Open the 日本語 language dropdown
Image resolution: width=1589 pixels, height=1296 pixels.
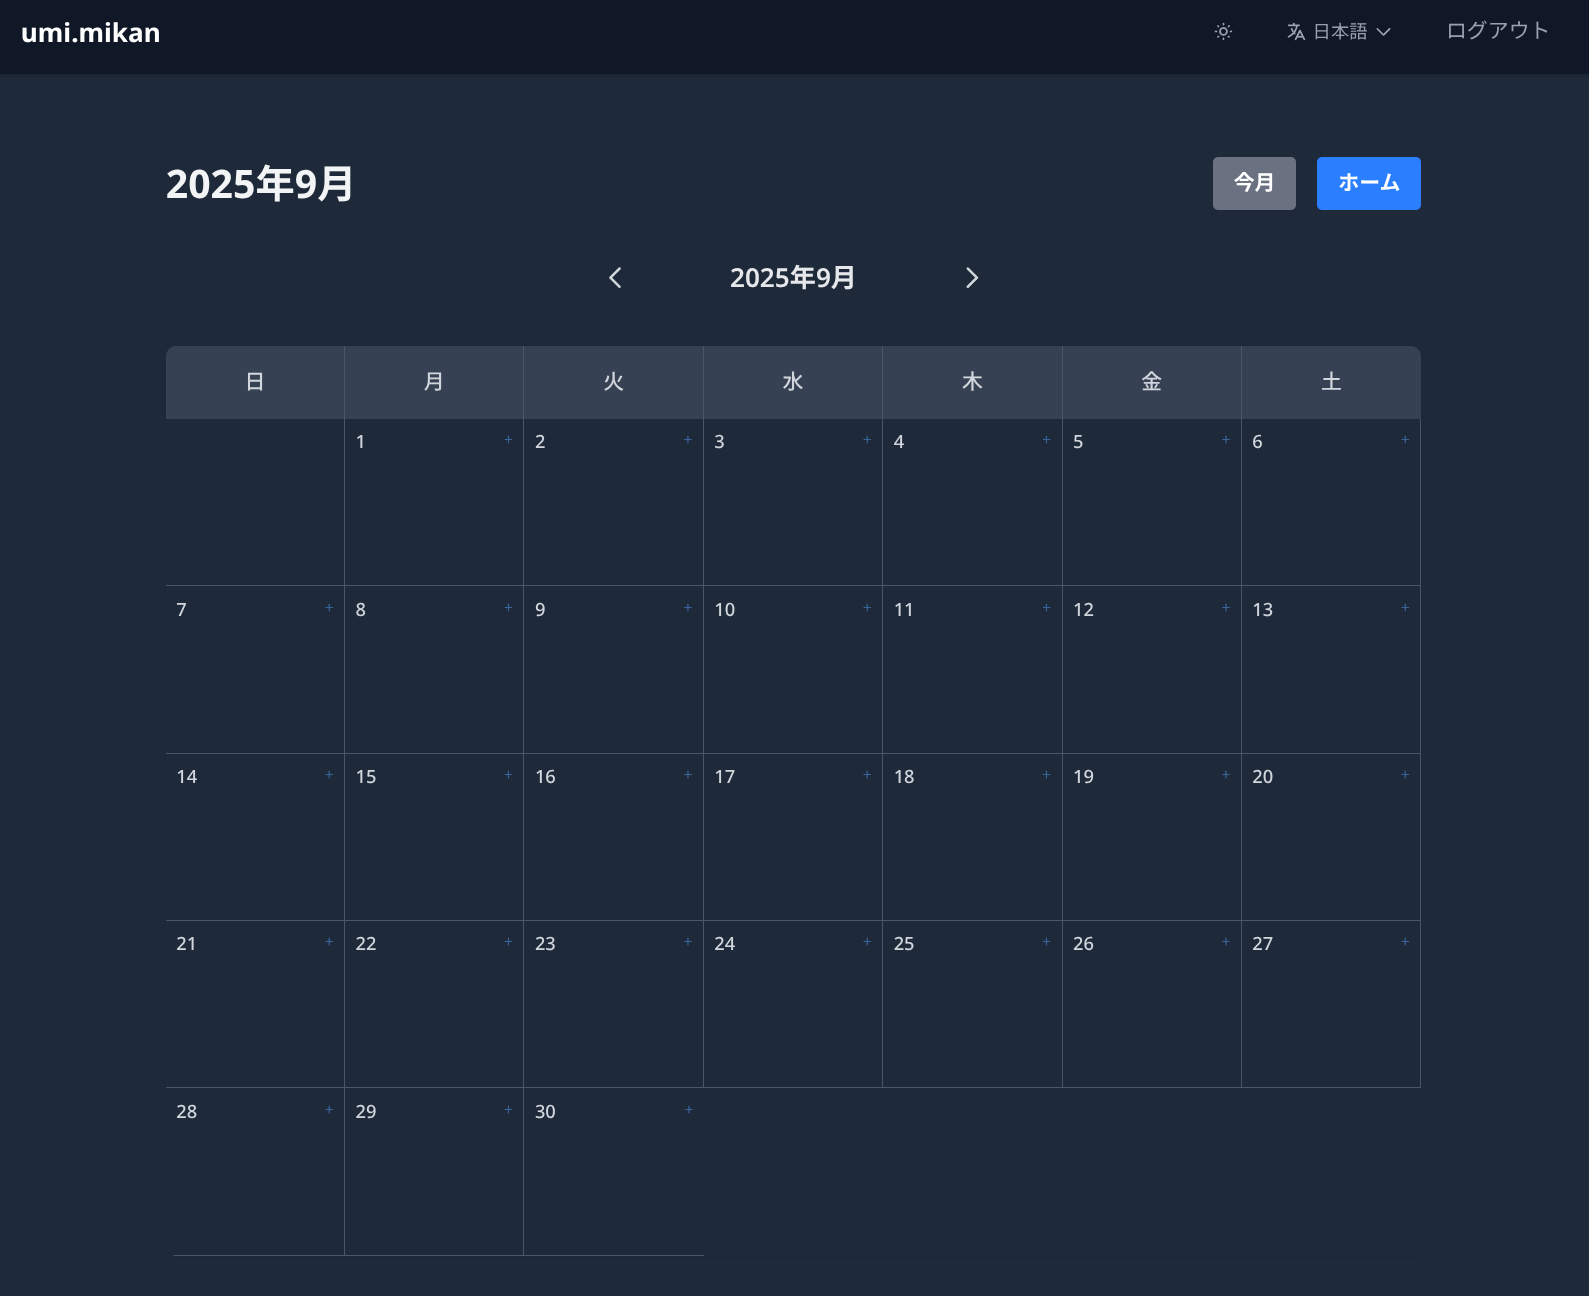coord(1339,32)
